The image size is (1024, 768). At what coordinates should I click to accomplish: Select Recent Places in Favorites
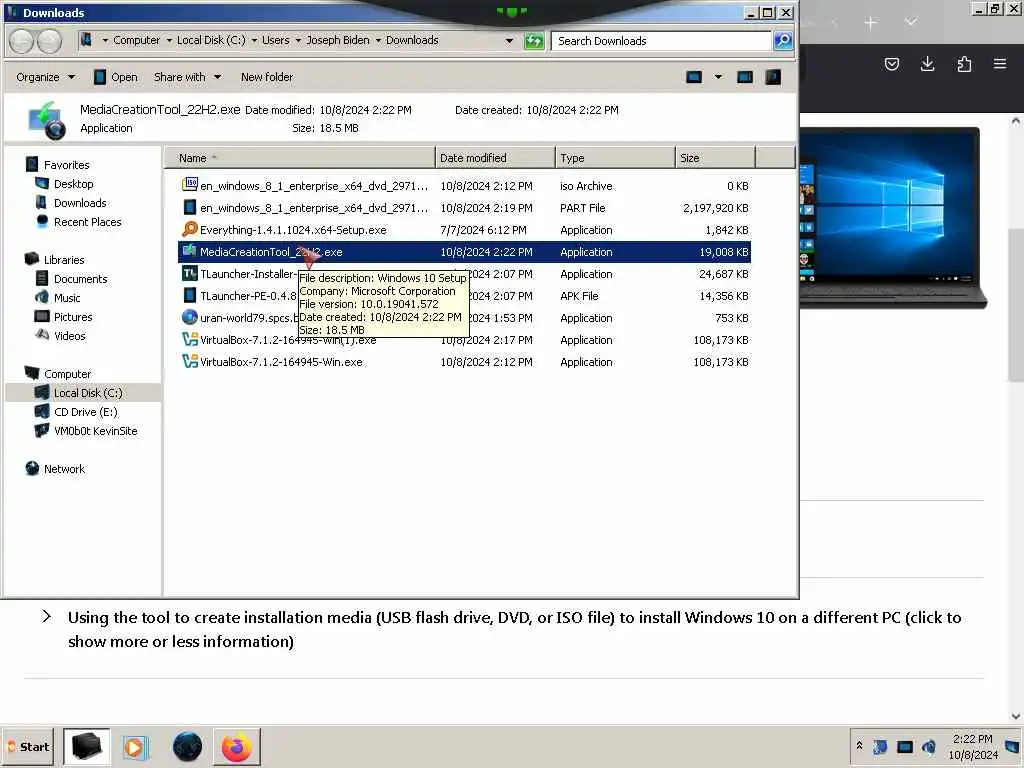(88, 222)
